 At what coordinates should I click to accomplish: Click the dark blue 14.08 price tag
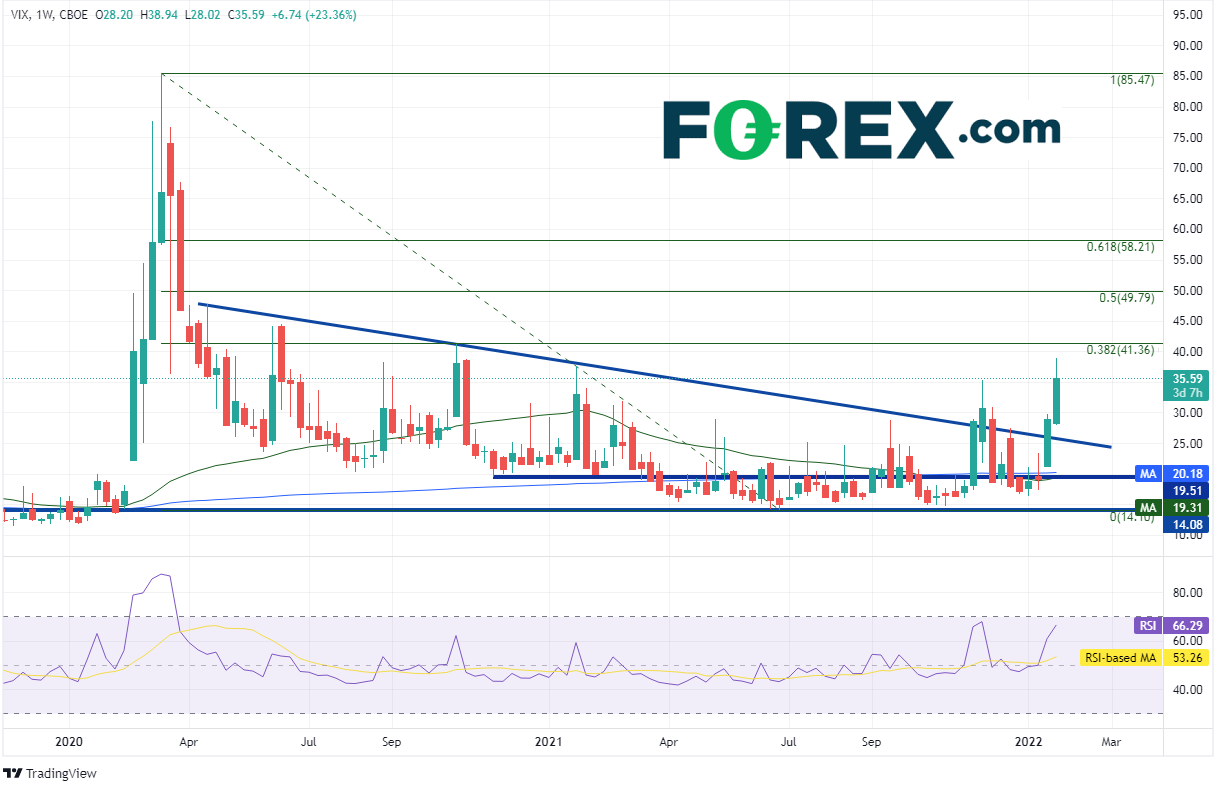click(1187, 525)
